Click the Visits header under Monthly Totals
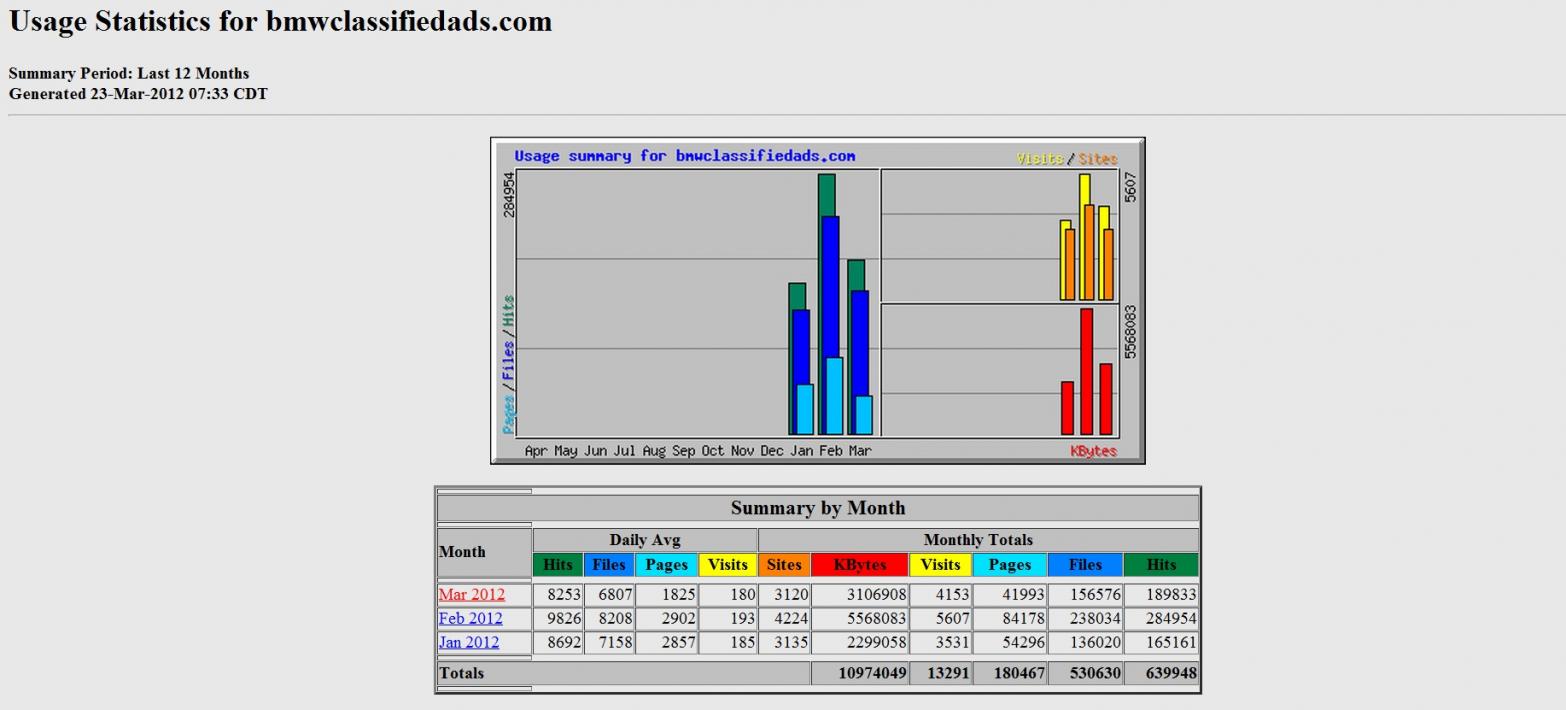Screen dimensions: 1566x710 click(940, 565)
